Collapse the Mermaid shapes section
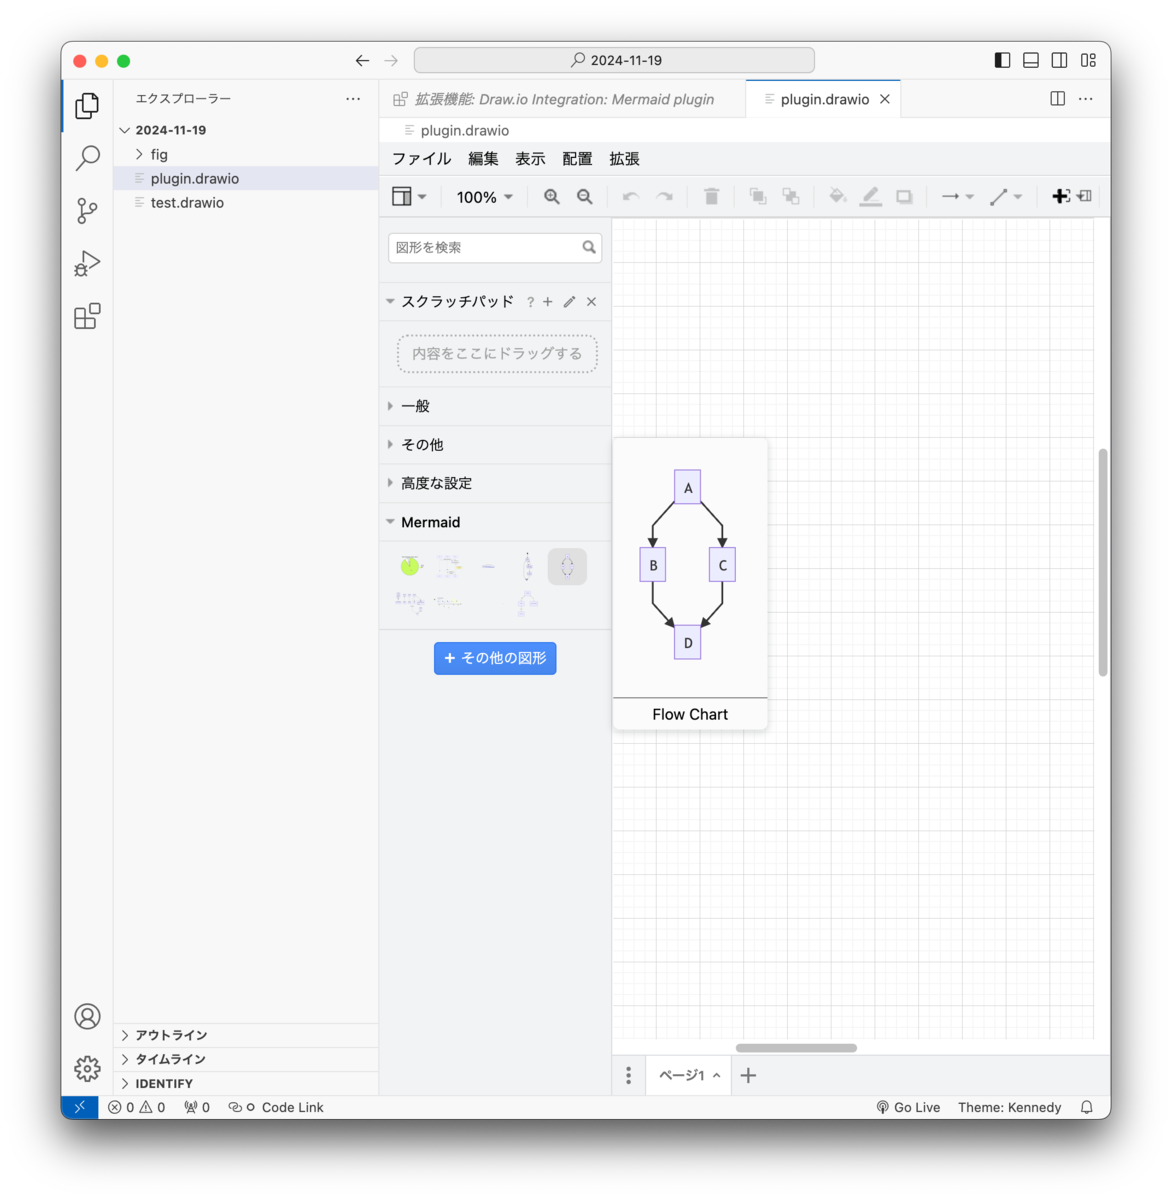 click(430, 521)
